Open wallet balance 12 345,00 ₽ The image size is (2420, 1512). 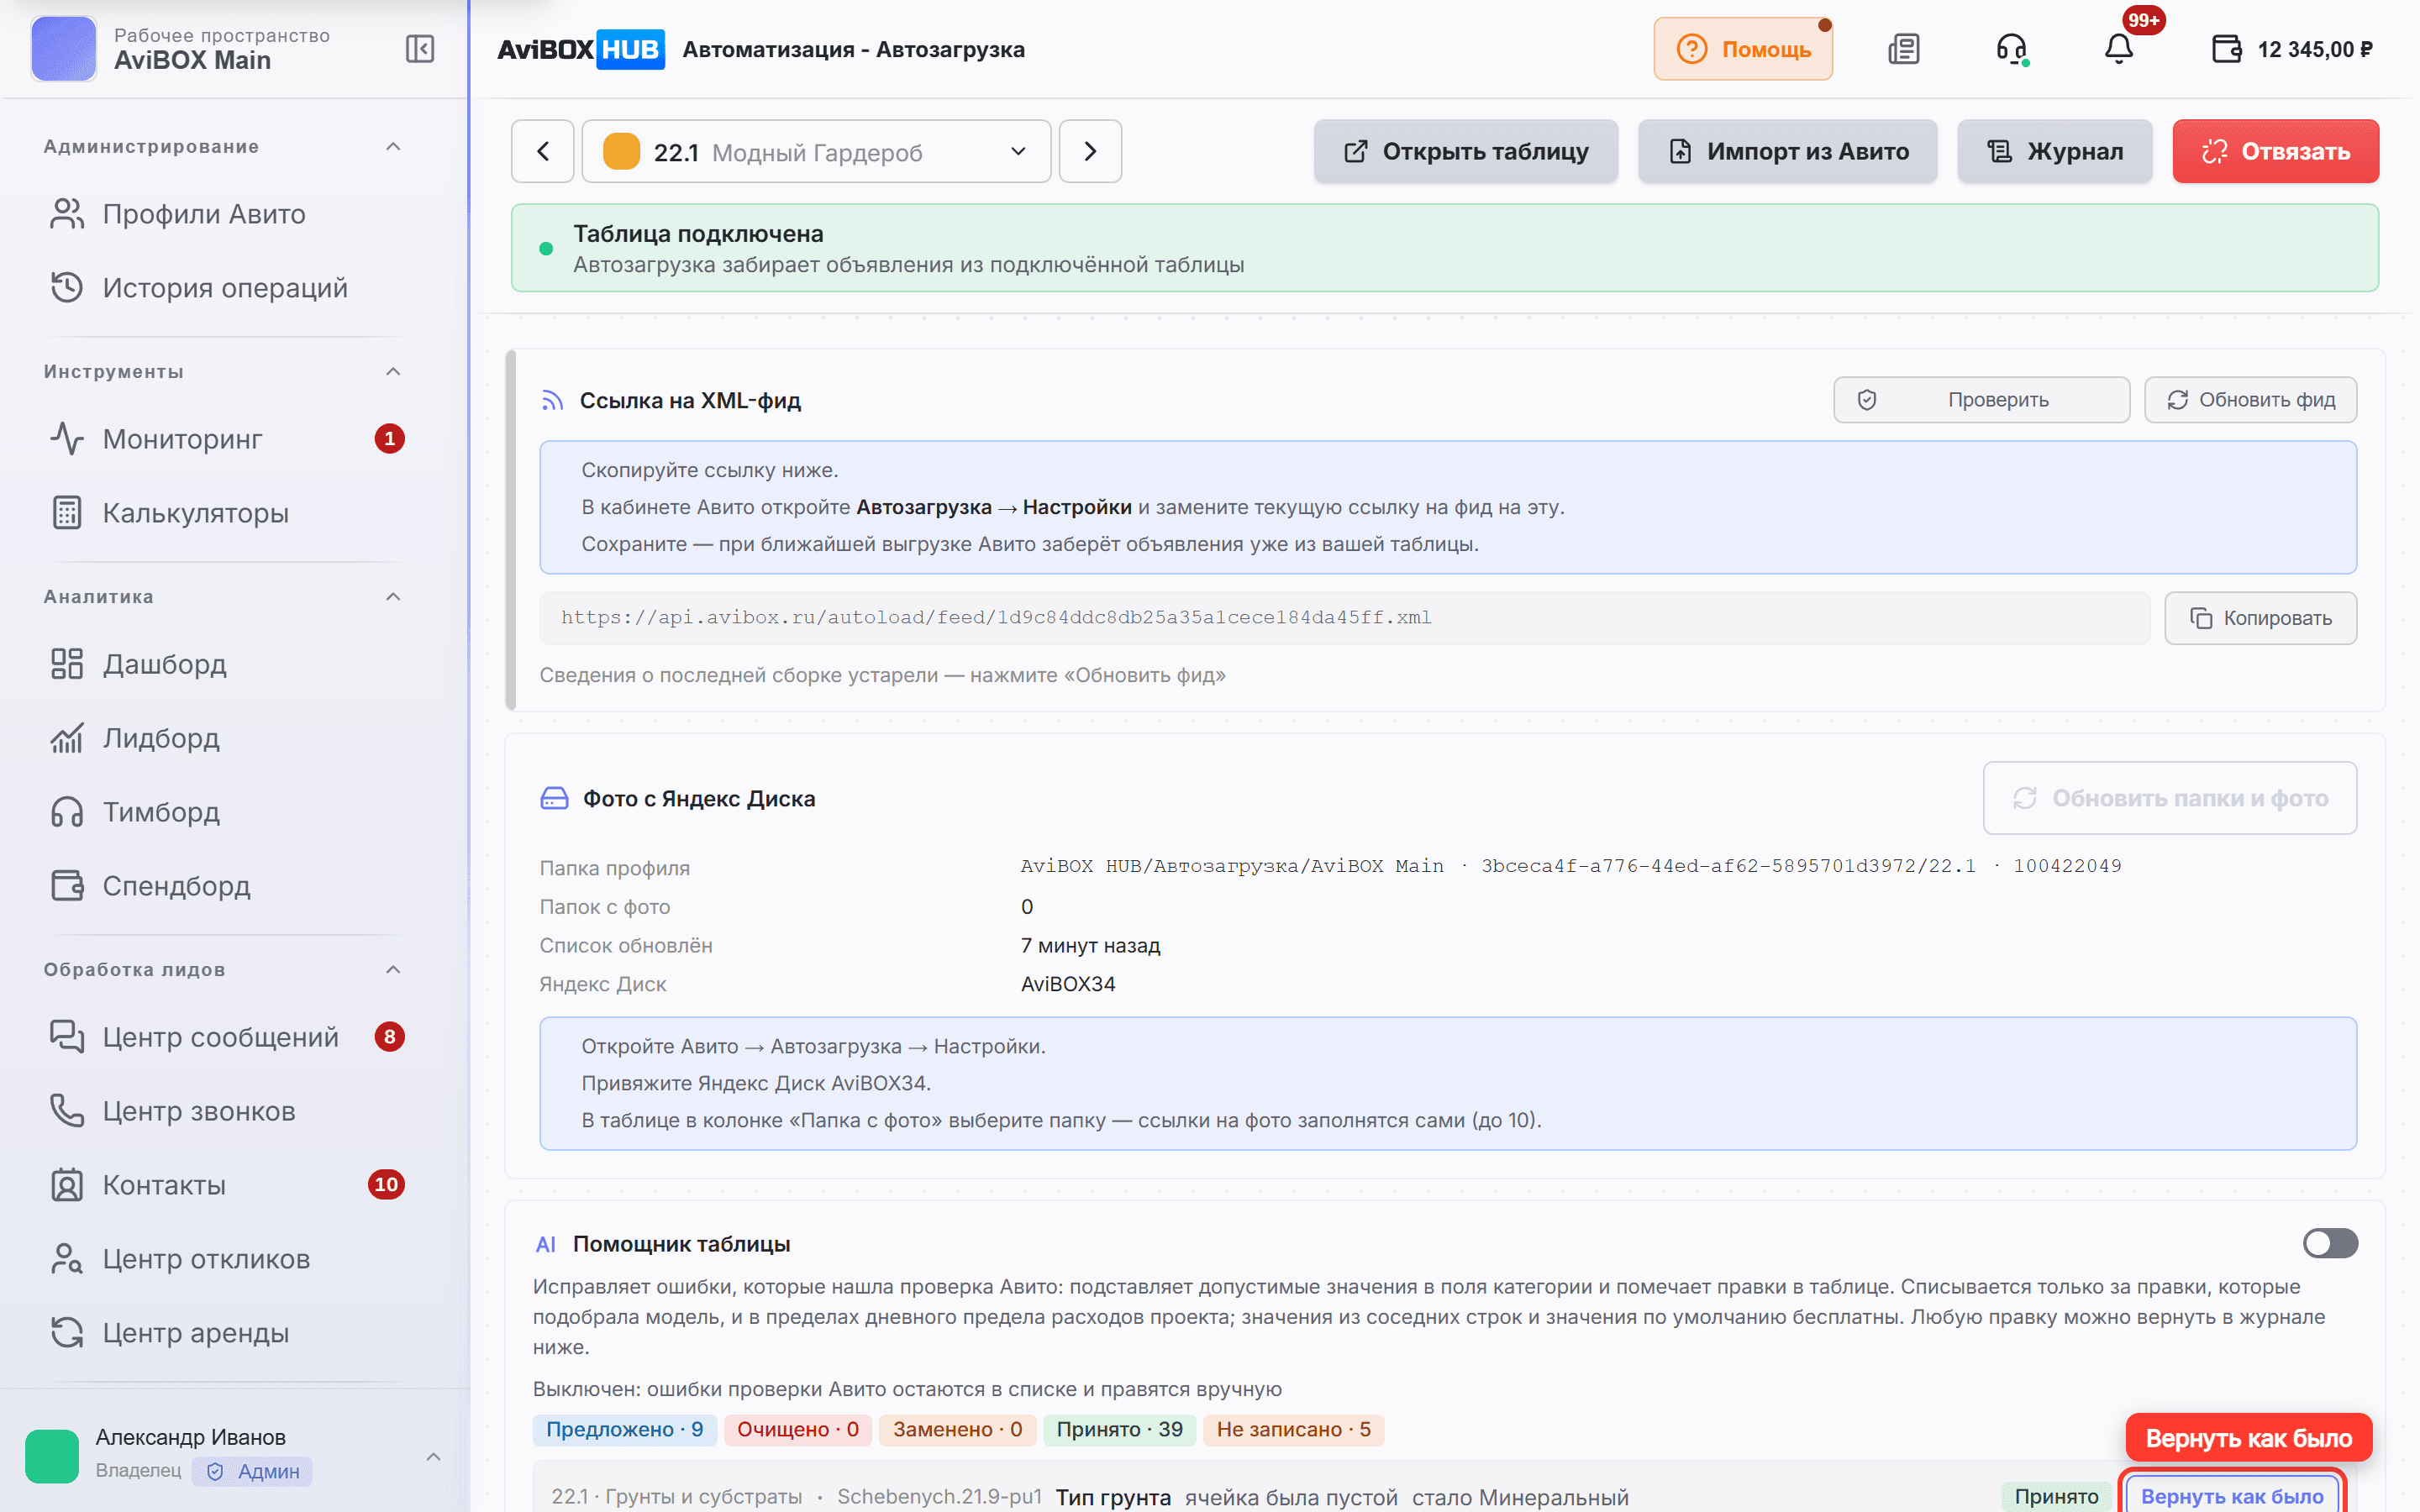point(2292,49)
